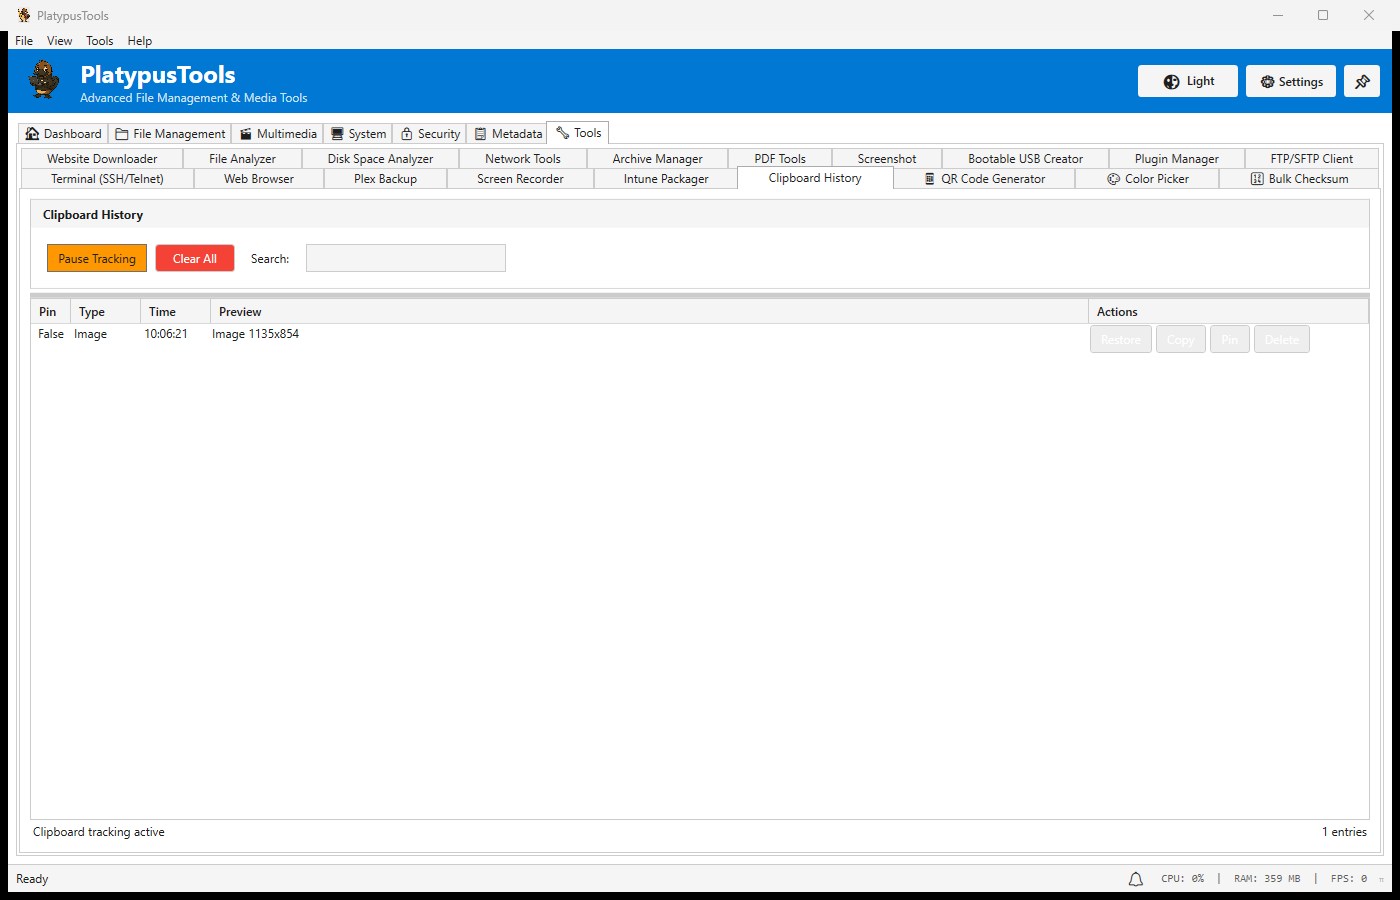The width and height of the screenshot is (1400, 900).
Task: Open the Dashboard tab with house icon
Action: coord(63,134)
